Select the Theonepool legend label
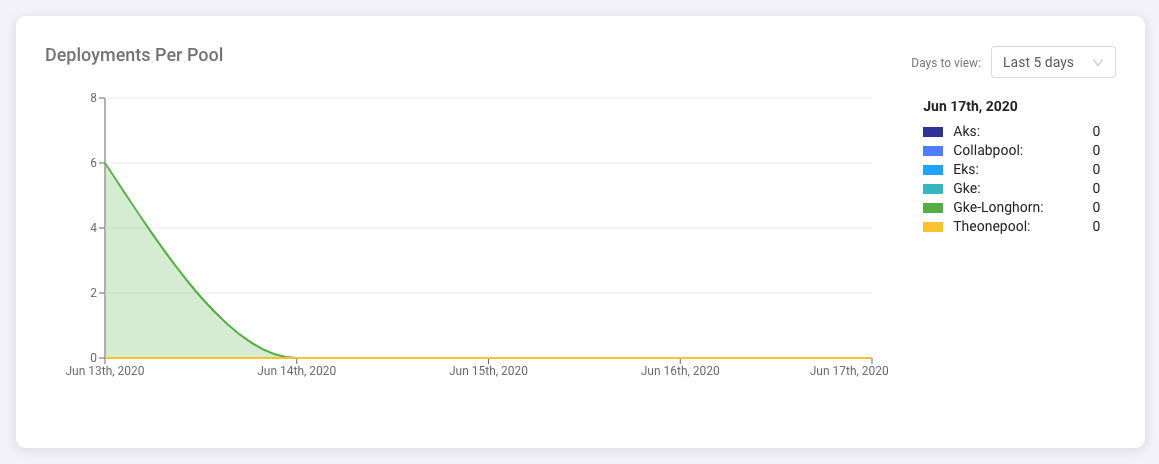 (x=991, y=226)
